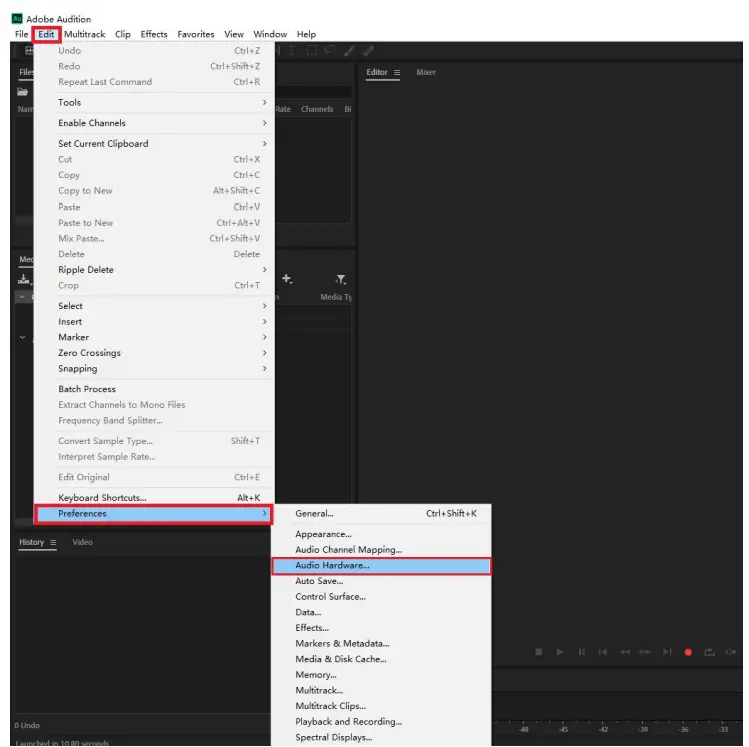Expand the Insert submenu
This screenshot has width=749, height=747.
[x=154, y=322]
